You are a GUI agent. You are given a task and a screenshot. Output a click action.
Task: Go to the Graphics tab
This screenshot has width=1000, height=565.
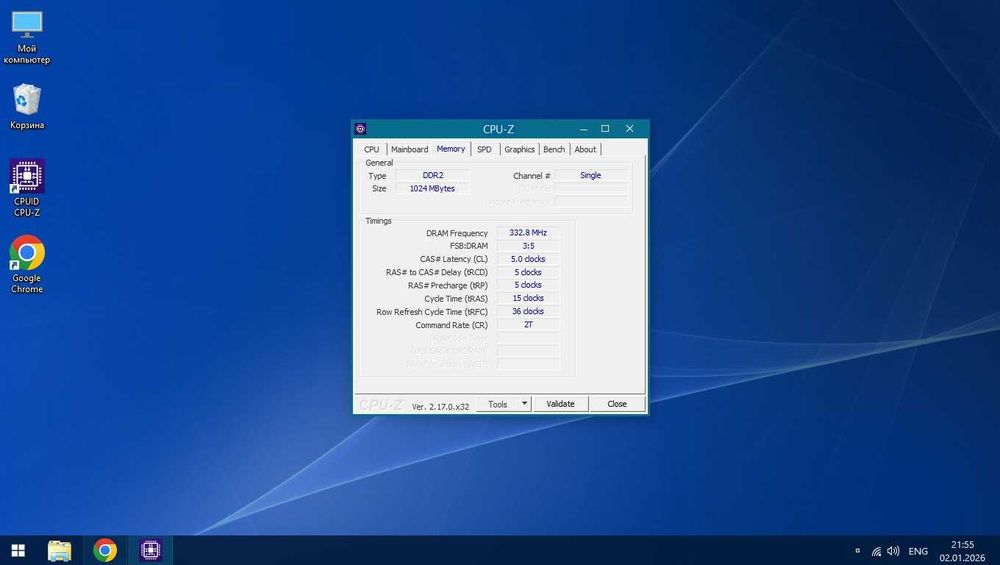(x=519, y=149)
